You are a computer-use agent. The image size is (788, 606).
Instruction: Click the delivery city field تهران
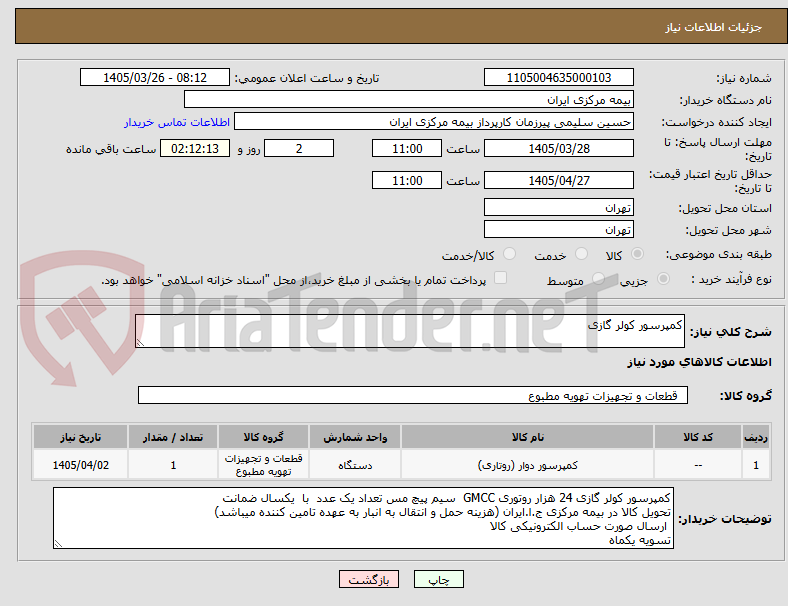point(558,230)
